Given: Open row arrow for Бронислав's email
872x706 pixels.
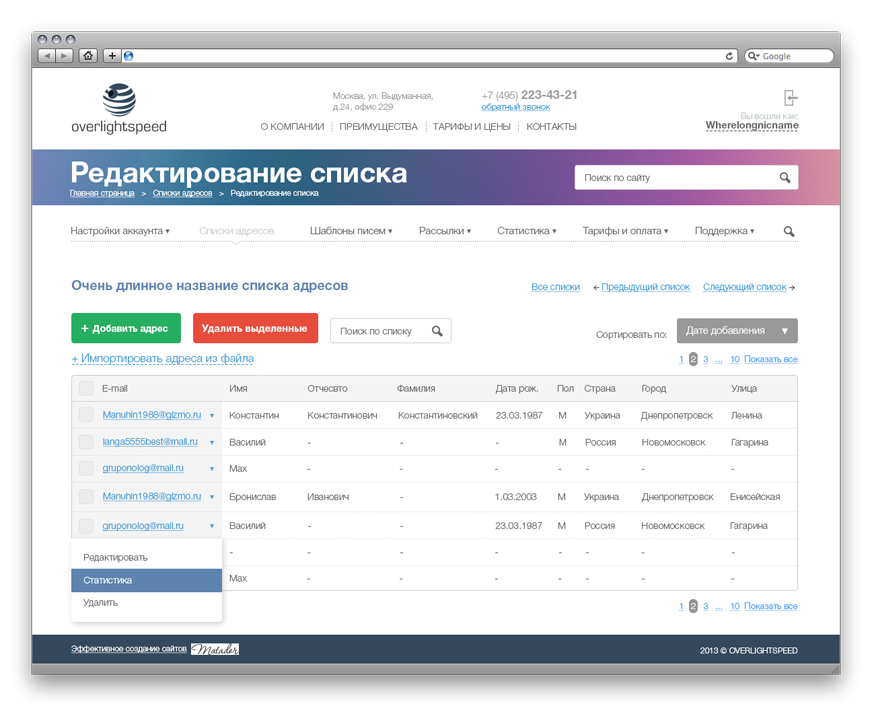Looking at the screenshot, I should (x=212, y=497).
